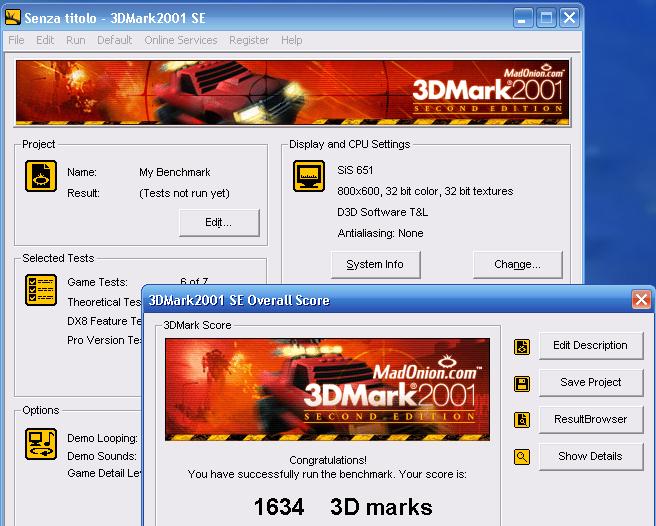Image resolution: width=656 pixels, height=526 pixels.
Task: Click 'D3D Software T&L' text
Action: (382, 212)
